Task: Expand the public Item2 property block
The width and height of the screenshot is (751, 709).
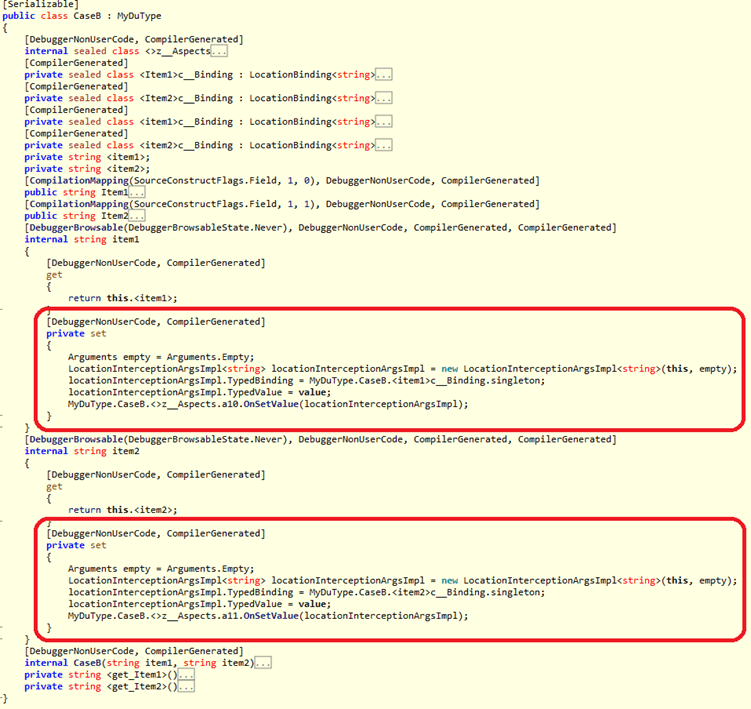Action: [137, 216]
